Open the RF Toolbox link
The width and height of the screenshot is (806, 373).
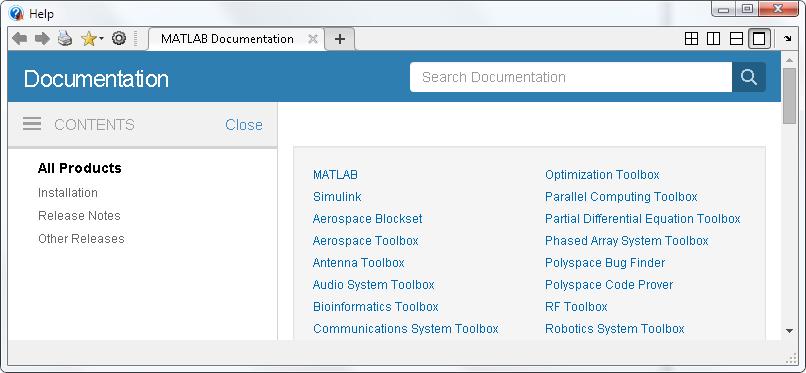click(x=576, y=307)
